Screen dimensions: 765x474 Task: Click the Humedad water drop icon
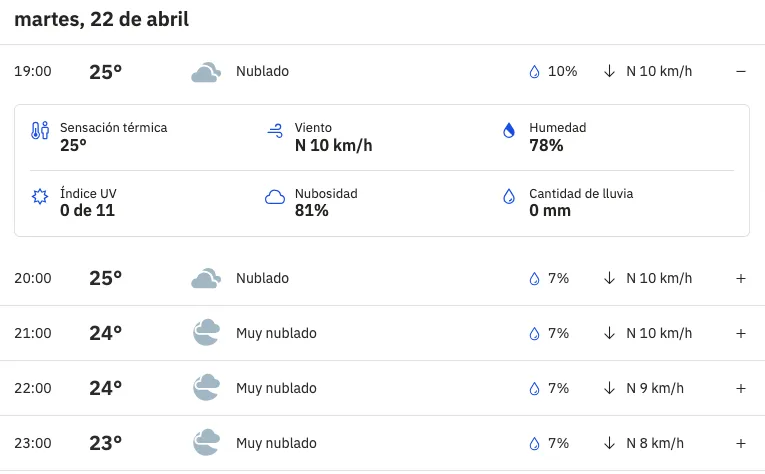(509, 131)
